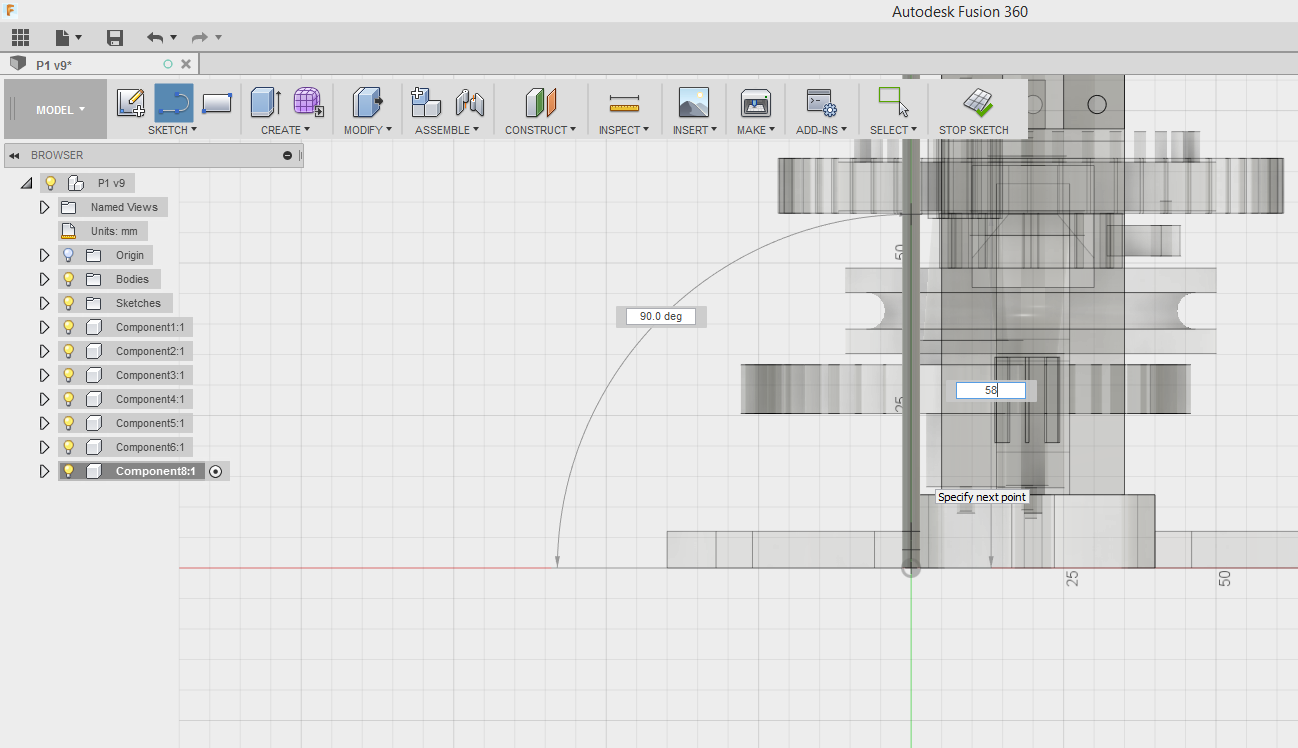Select the Construct plane icon
Viewport: 1298px width, 748px height.
(540, 102)
